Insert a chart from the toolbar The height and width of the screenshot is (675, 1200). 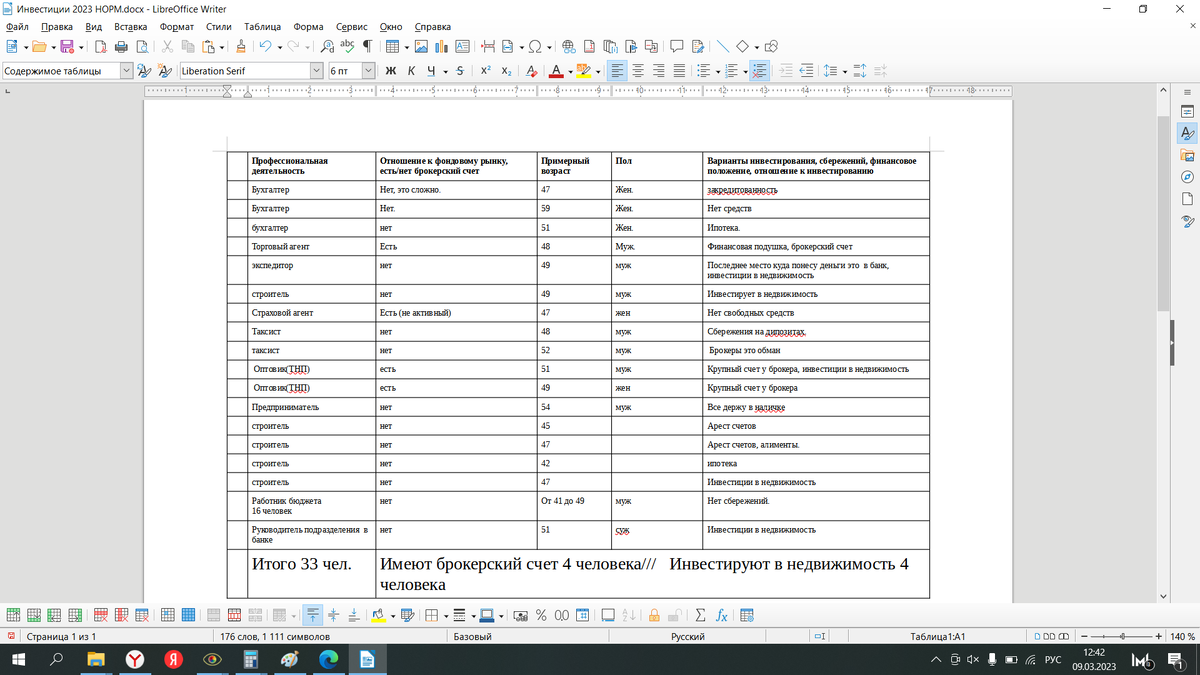click(441, 46)
